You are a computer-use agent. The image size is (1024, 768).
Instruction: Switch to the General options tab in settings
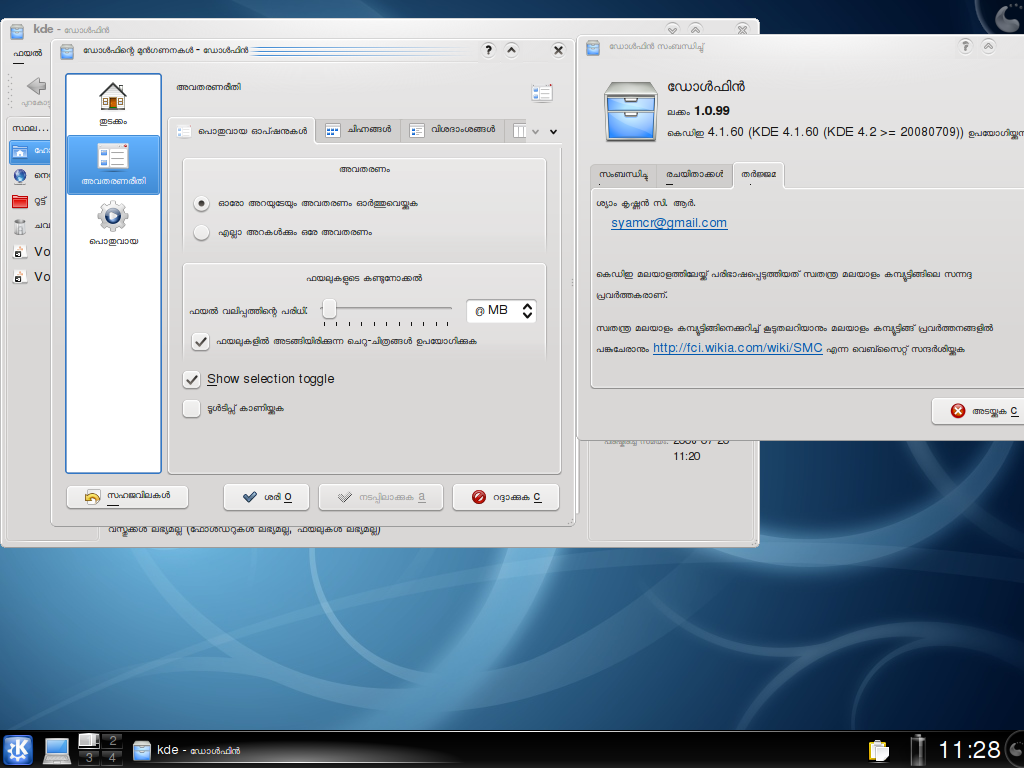242,131
